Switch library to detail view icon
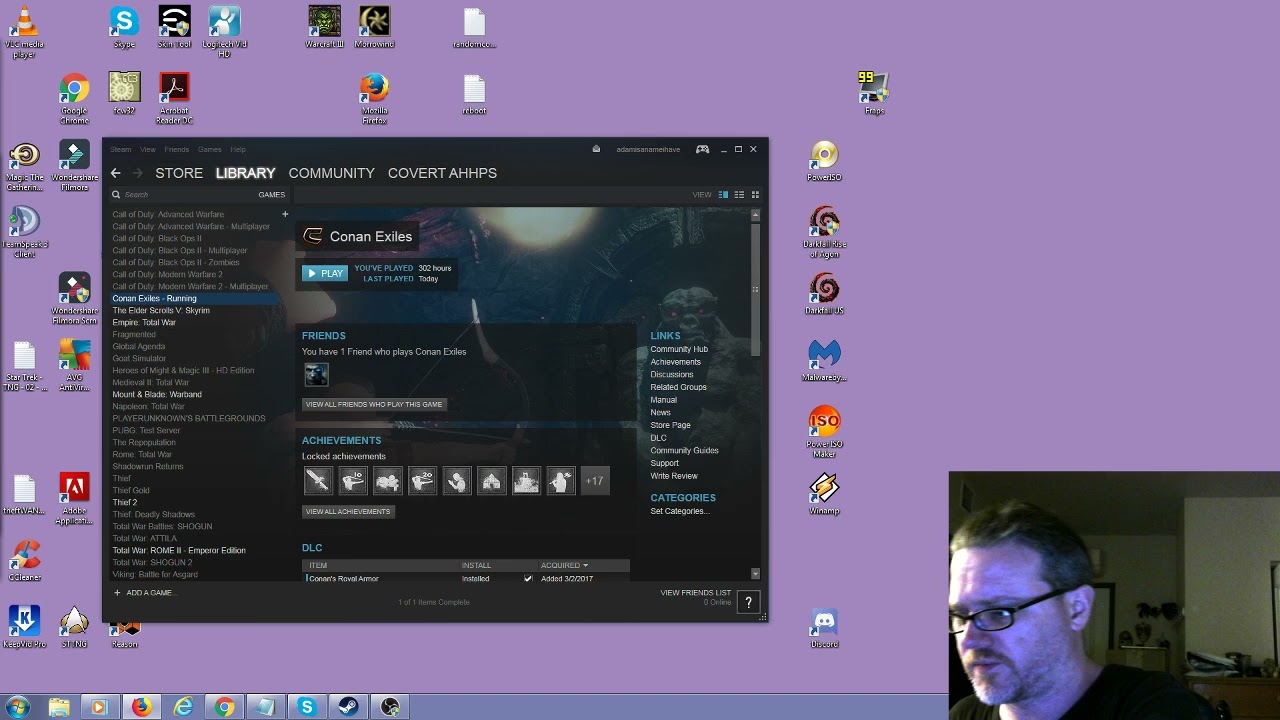The height and width of the screenshot is (720, 1280). (723, 195)
